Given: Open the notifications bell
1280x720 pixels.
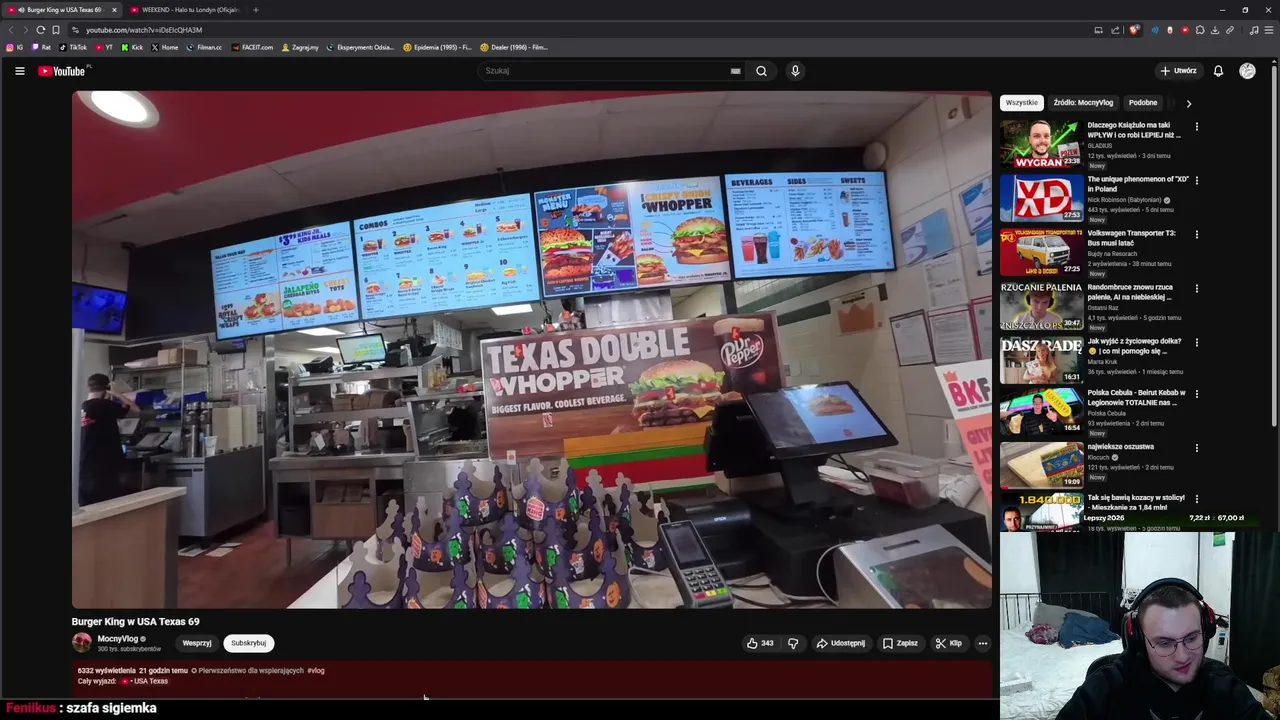Looking at the screenshot, I should pyautogui.click(x=1218, y=71).
